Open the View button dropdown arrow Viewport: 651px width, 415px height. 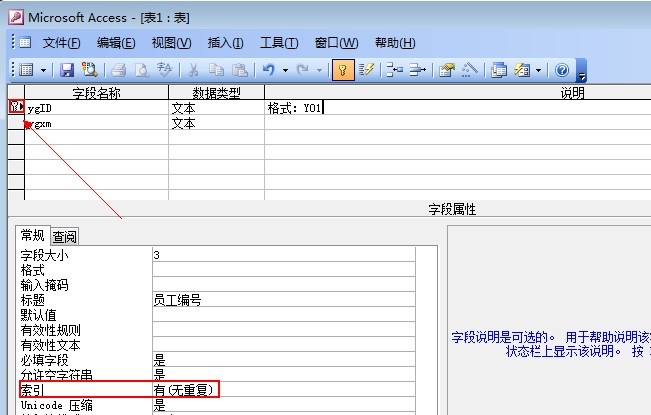(43, 70)
